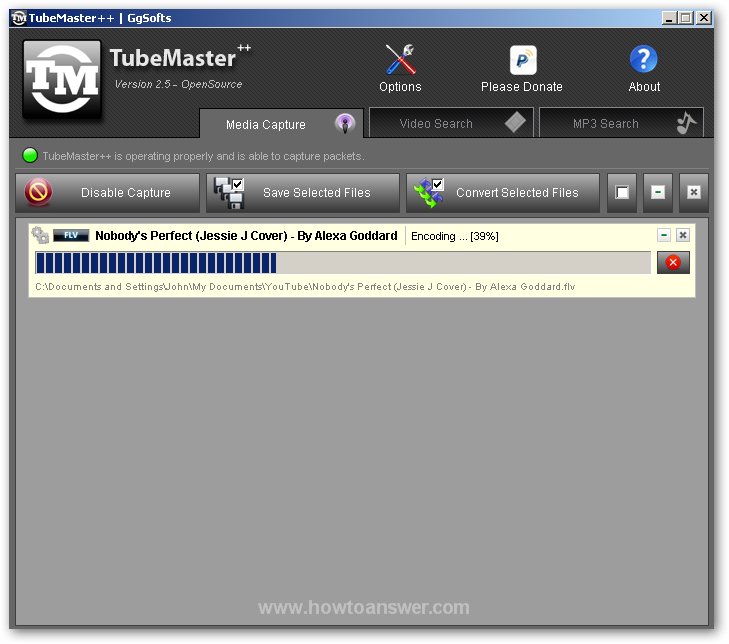Collapse the Nobody's Perfect item with minus

[664, 235]
